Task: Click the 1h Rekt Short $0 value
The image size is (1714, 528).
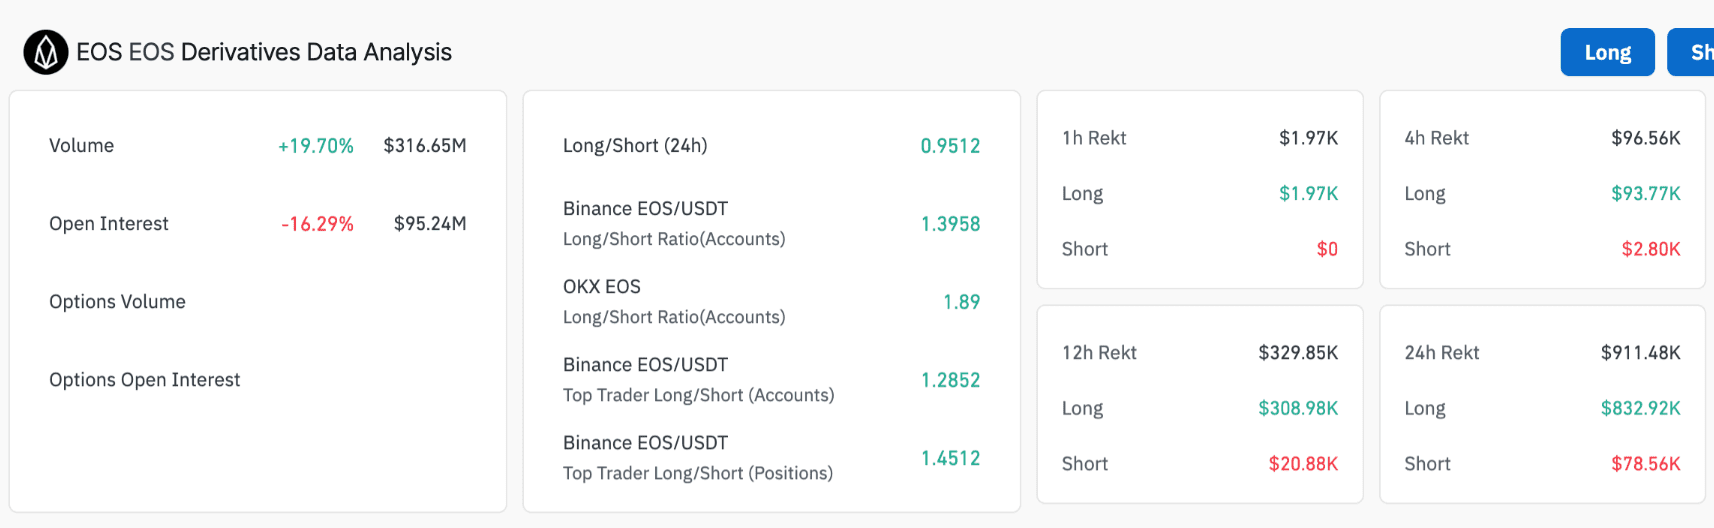Action: pyautogui.click(x=1326, y=249)
